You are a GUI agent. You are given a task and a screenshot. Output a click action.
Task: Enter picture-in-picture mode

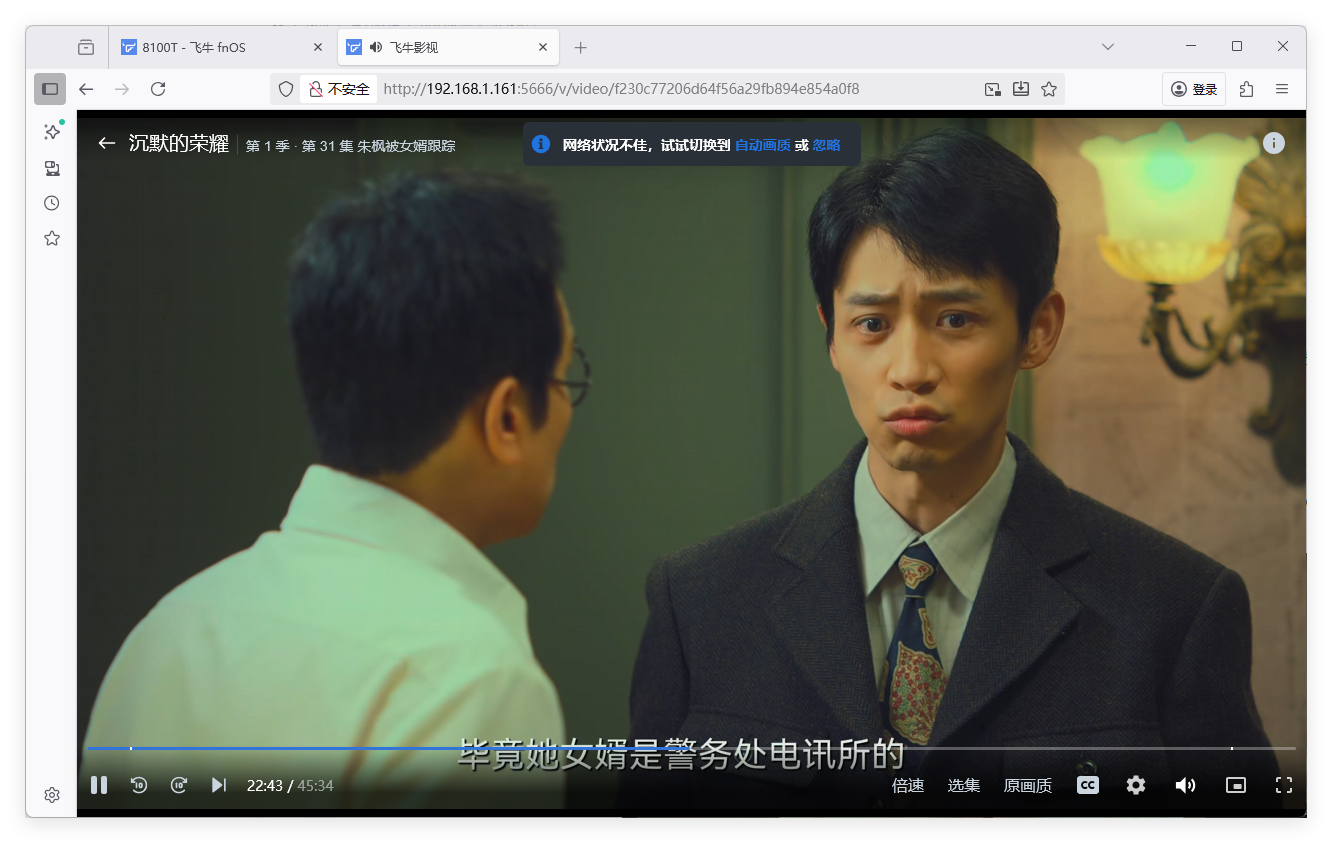[1235, 785]
